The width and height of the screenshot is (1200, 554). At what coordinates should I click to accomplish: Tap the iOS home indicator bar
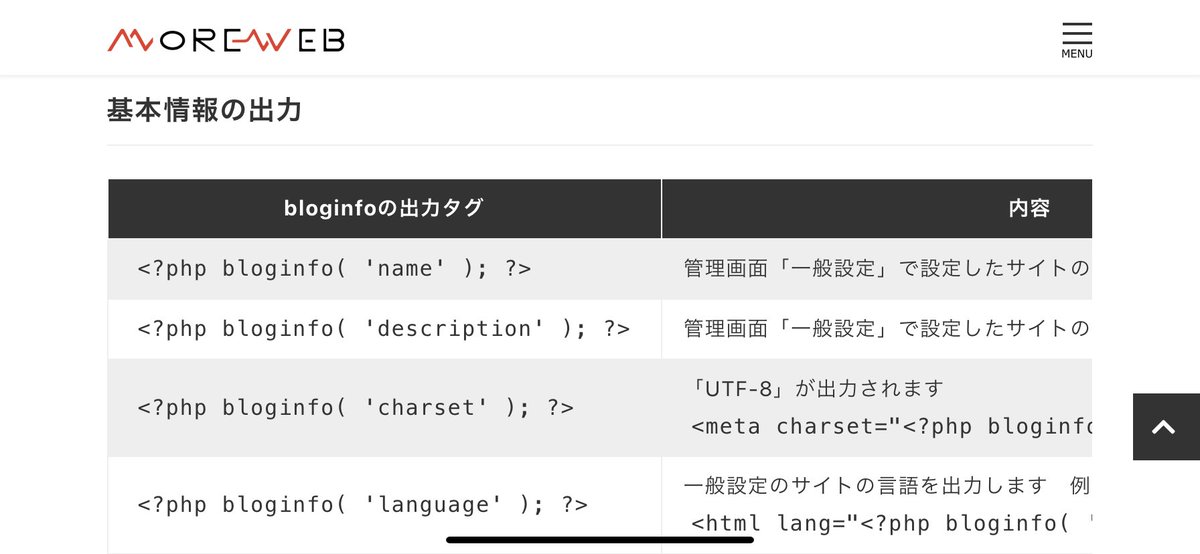[600, 540]
